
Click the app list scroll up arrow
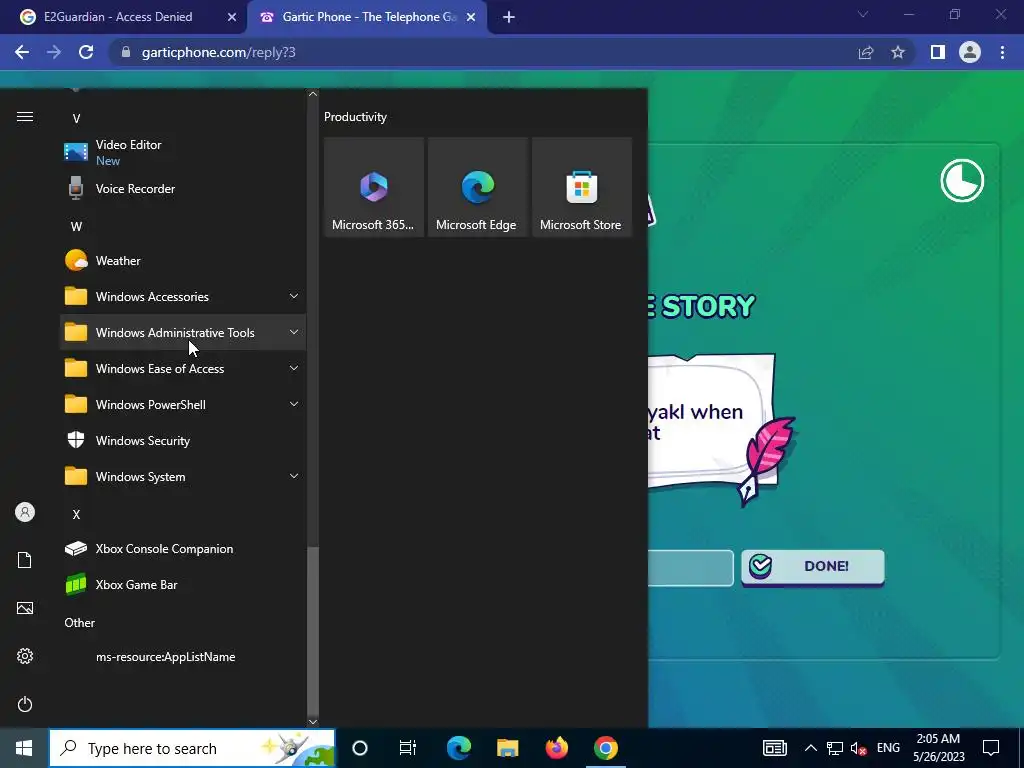tap(313, 94)
